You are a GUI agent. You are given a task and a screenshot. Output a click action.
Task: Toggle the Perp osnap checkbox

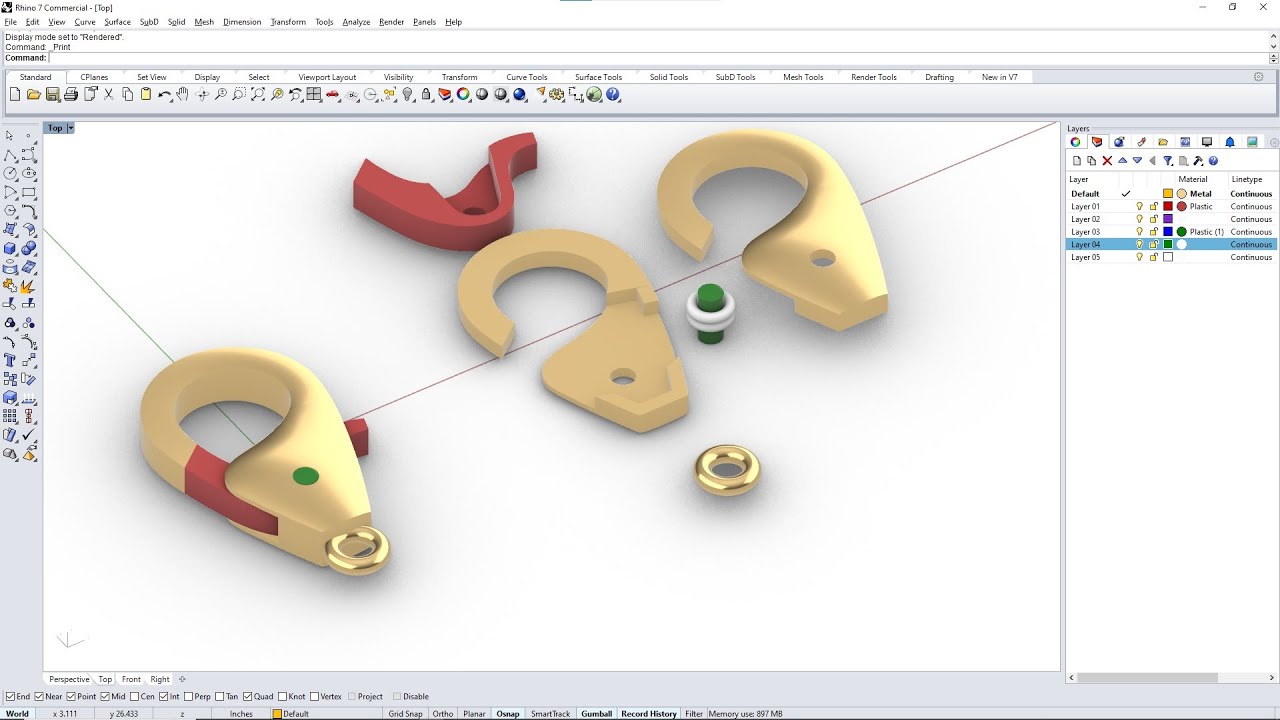pyautogui.click(x=189, y=697)
